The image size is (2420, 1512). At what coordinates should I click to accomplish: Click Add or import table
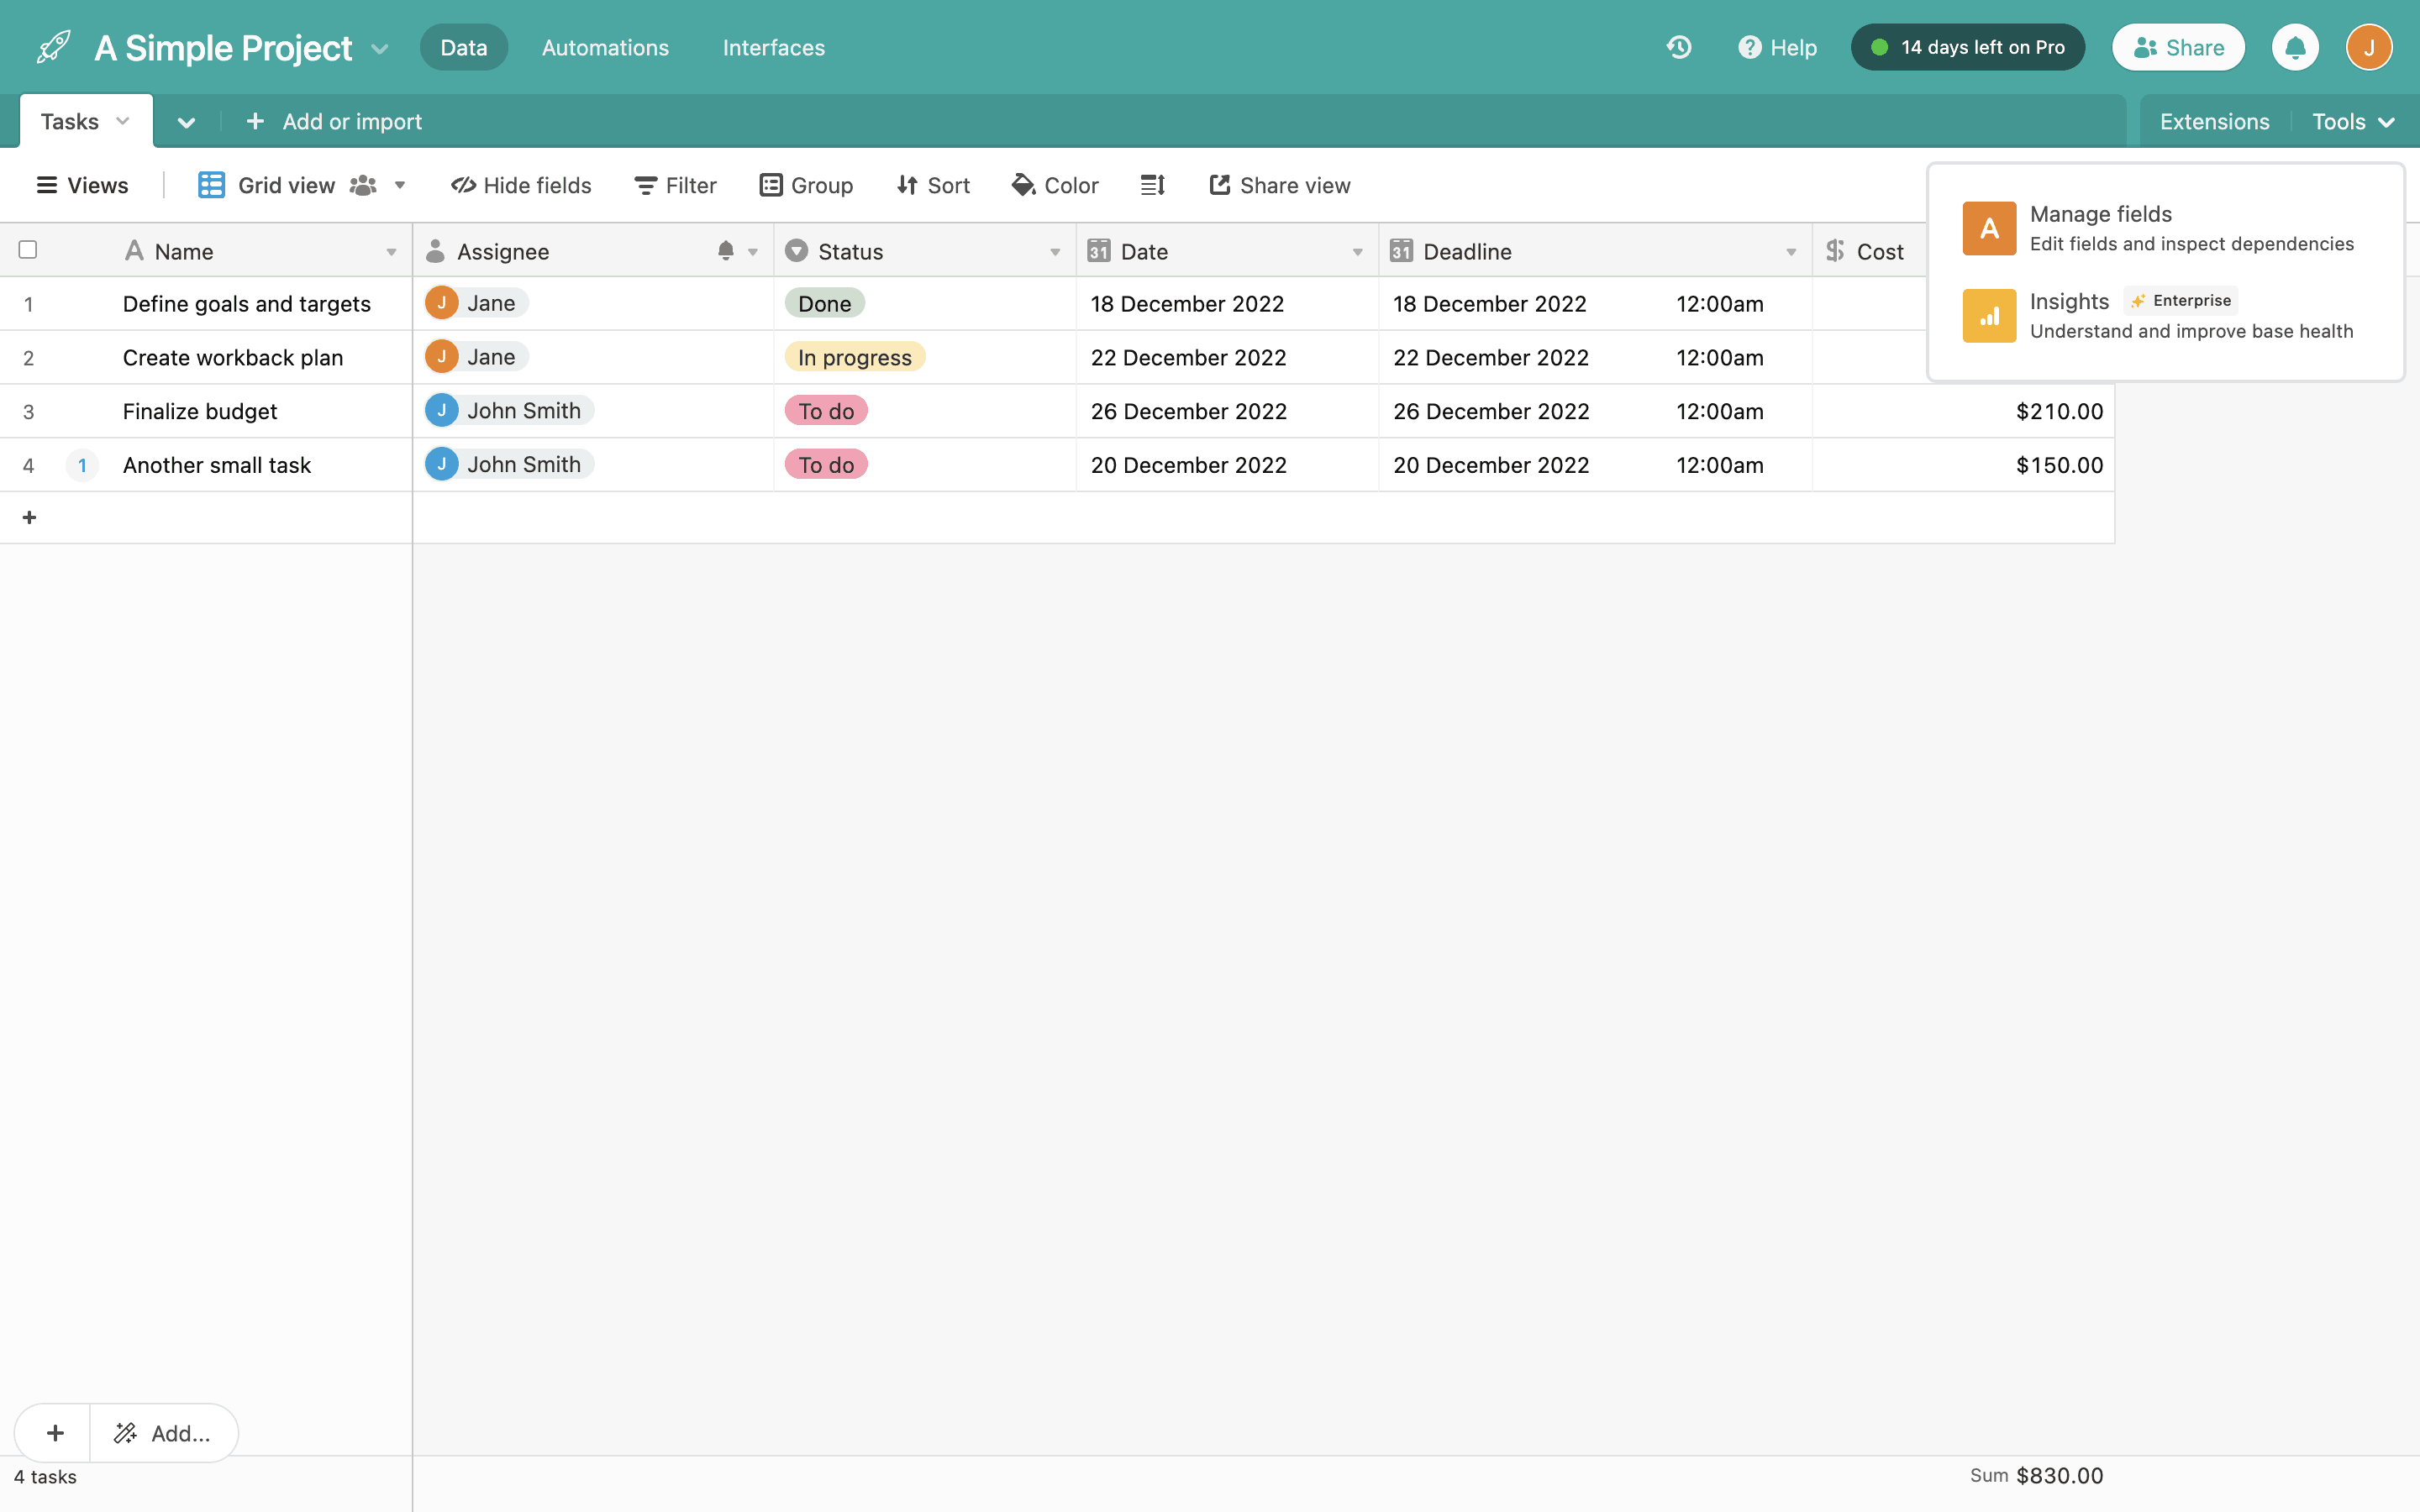[x=333, y=121]
